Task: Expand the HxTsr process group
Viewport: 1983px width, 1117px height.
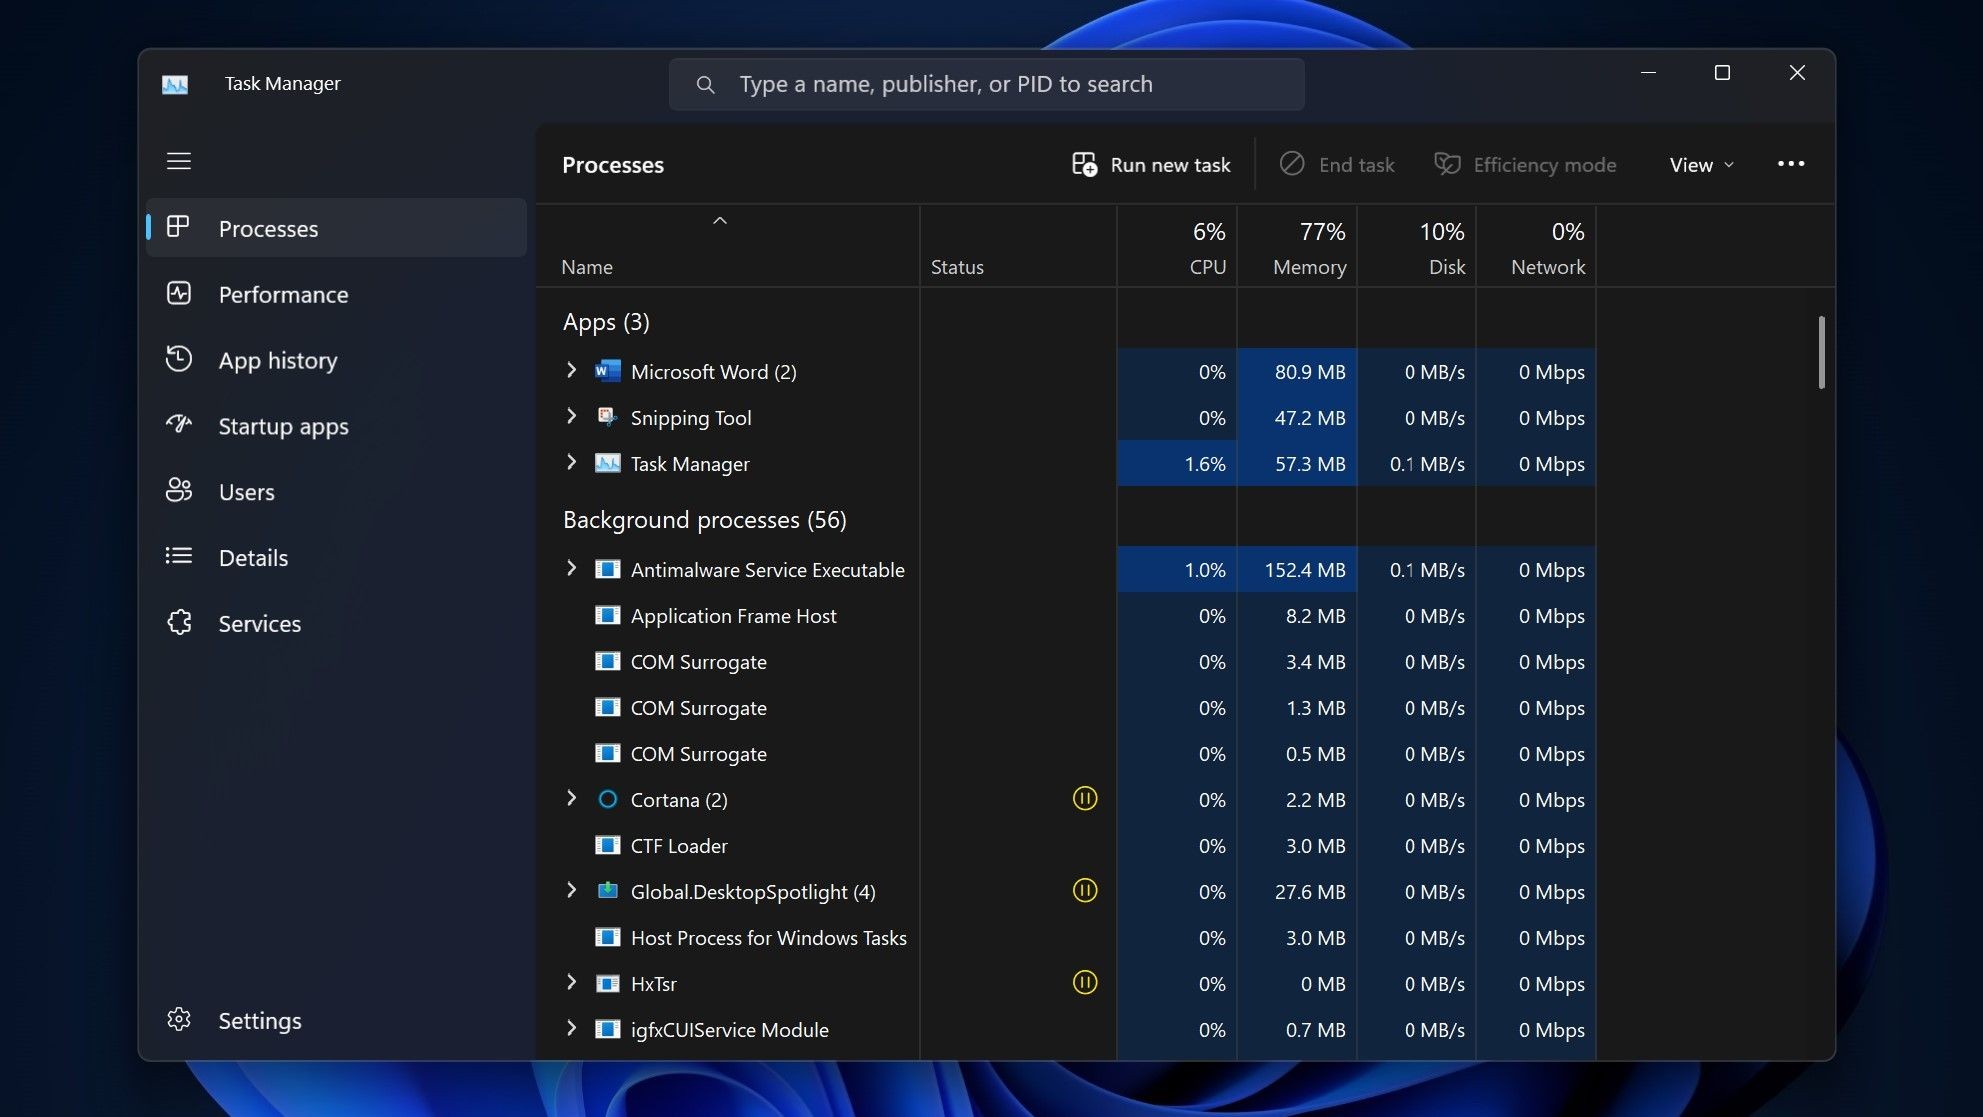Action: tap(571, 982)
